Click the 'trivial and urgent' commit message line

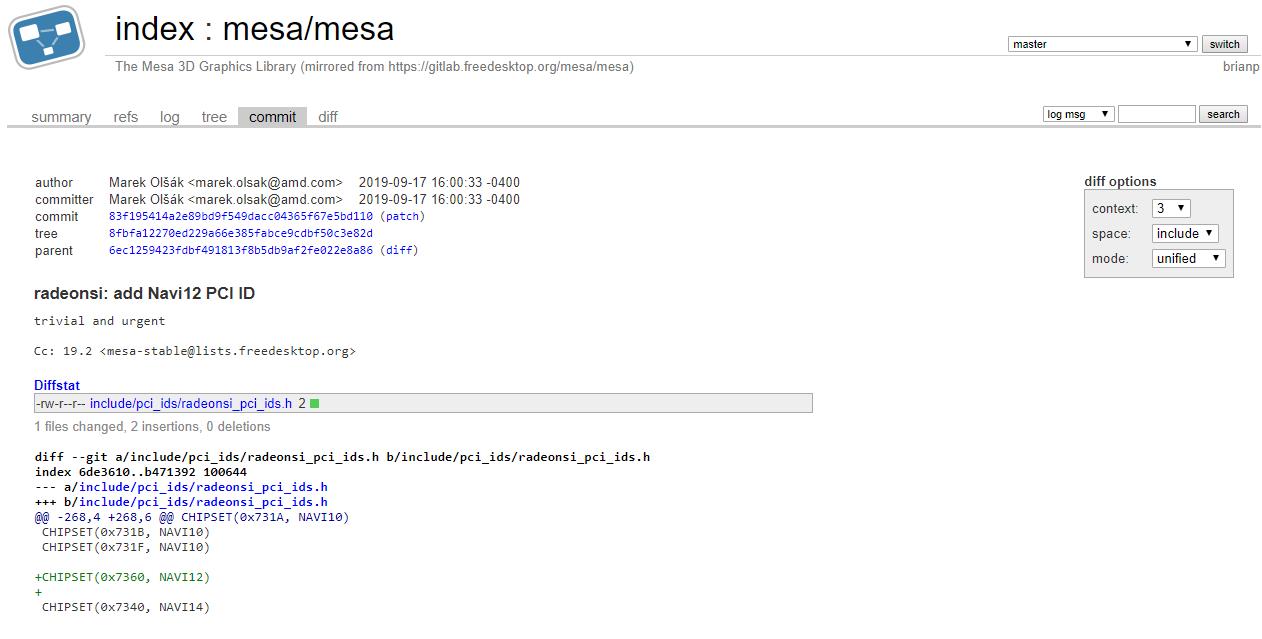[x=100, y=321]
